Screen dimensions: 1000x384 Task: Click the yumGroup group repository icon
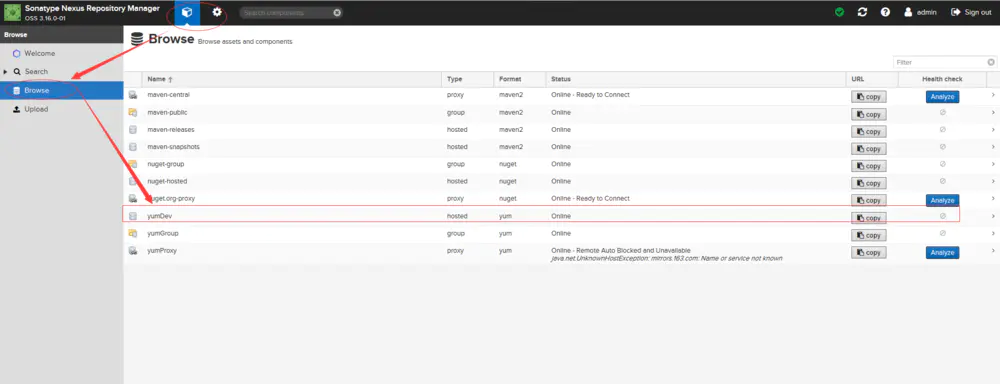pyautogui.click(x=133, y=233)
